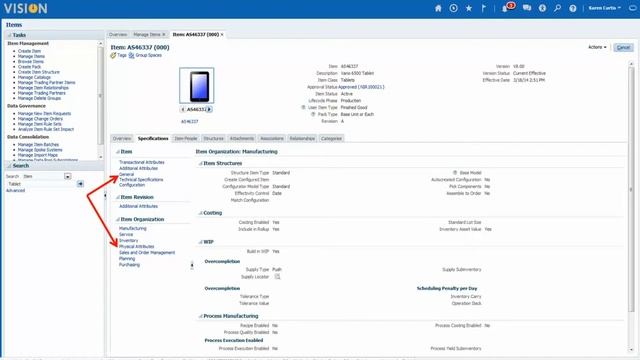This screenshot has width=640, height=360.
Task: Run search with arrow button beside Tablet
Action: (80, 184)
